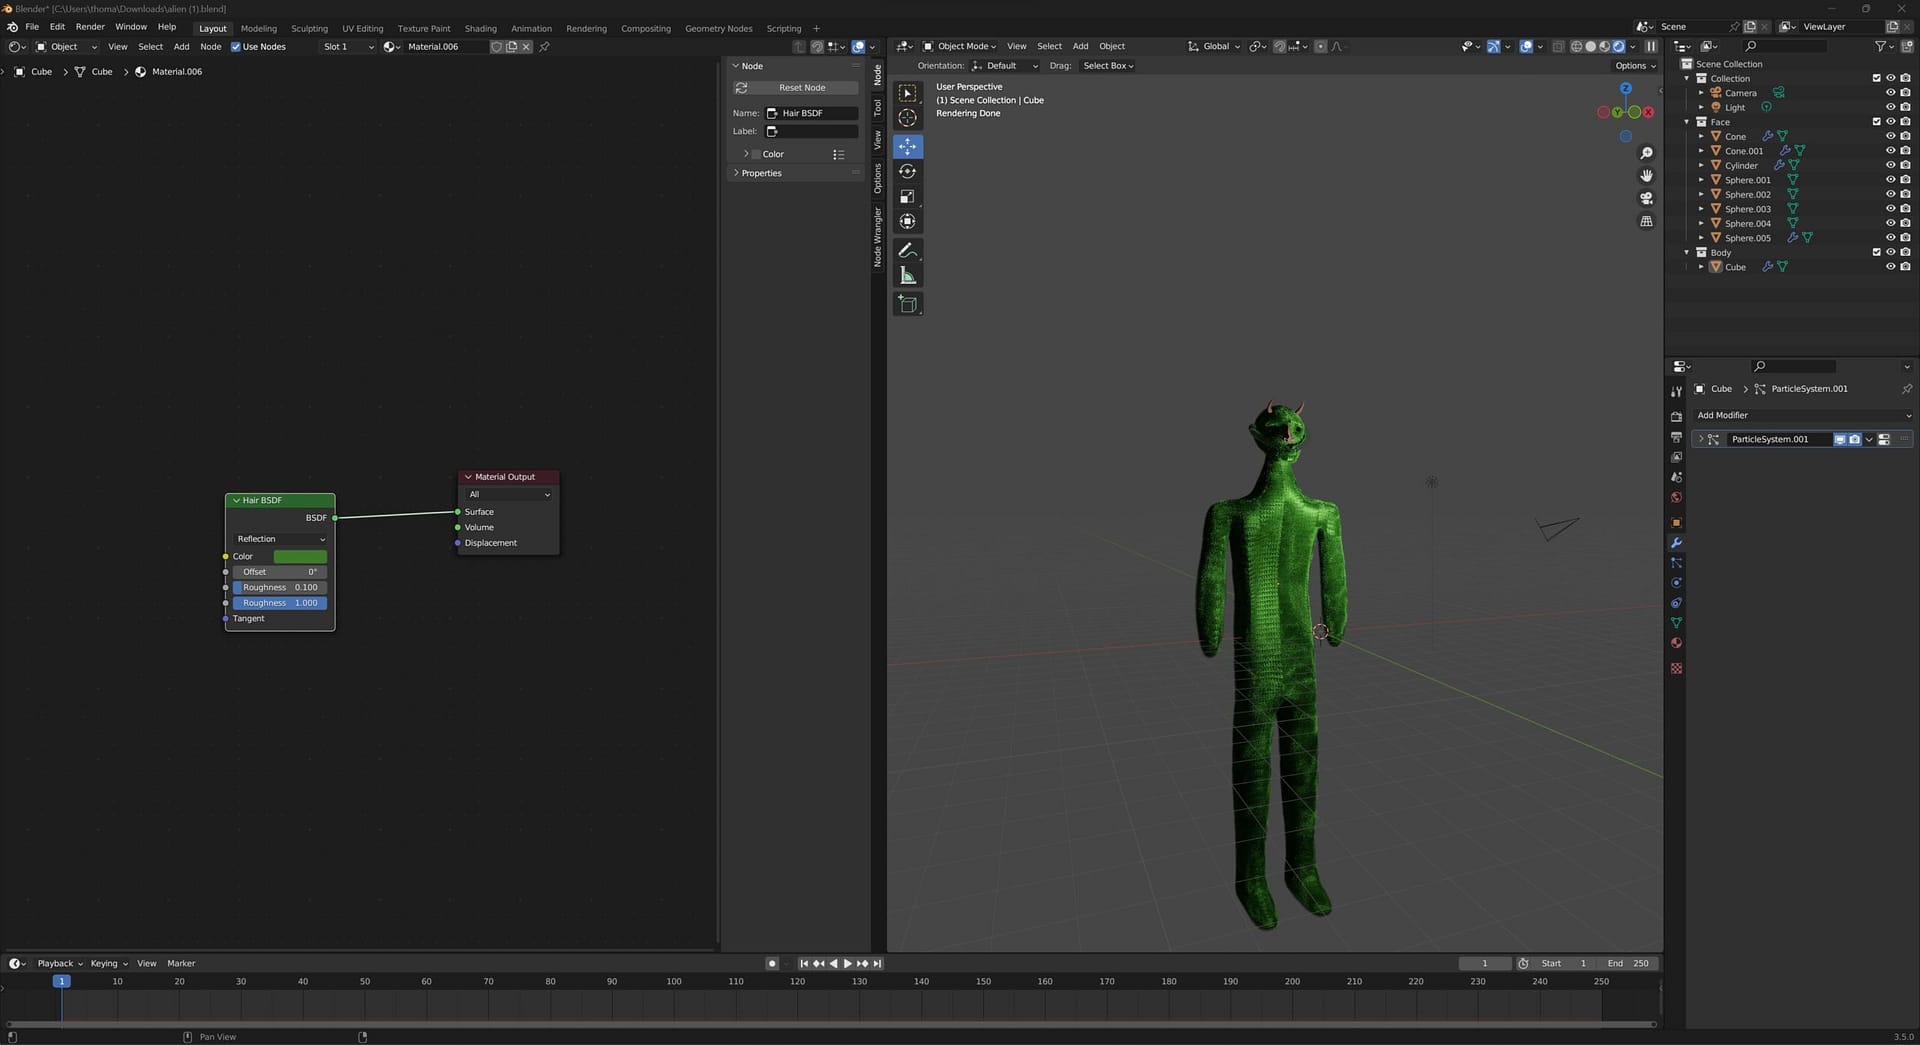Click the Reset Node button
Image resolution: width=1920 pixels, height=1045 pixels.
[x=802, y=88]
